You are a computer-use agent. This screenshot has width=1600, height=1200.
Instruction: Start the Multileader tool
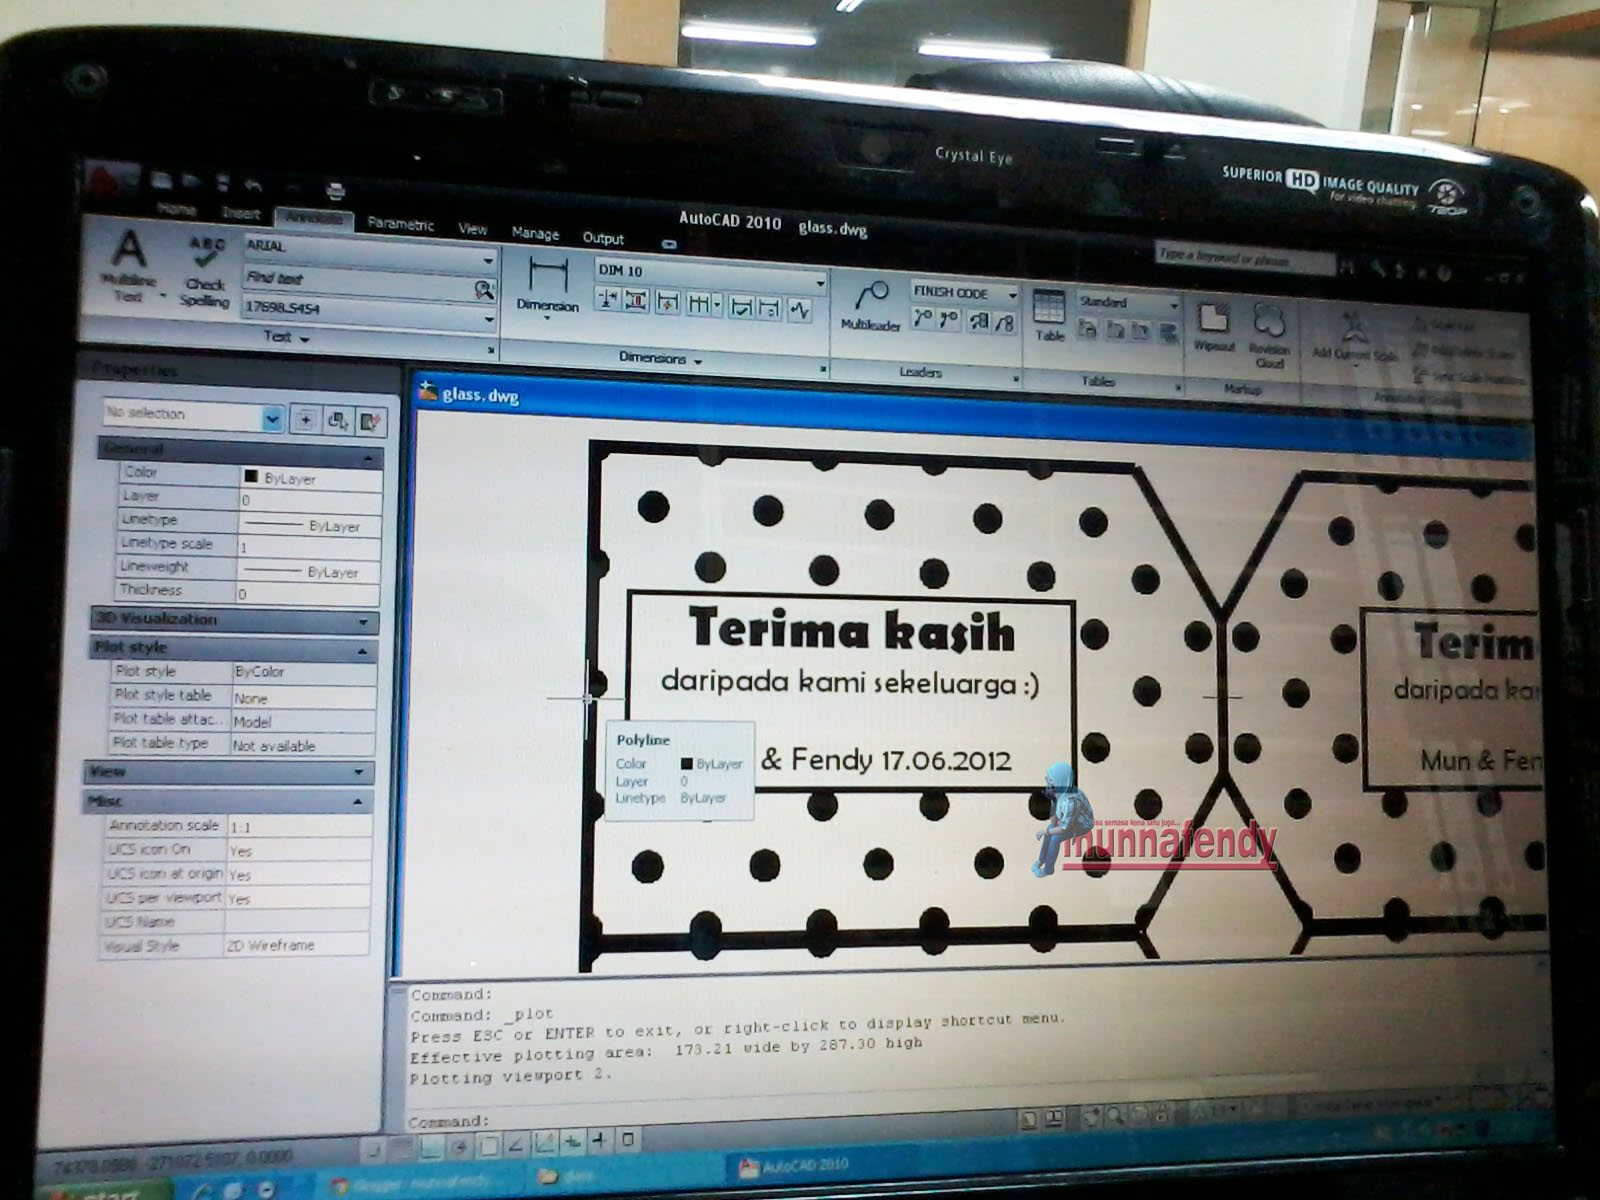[870, 304]
